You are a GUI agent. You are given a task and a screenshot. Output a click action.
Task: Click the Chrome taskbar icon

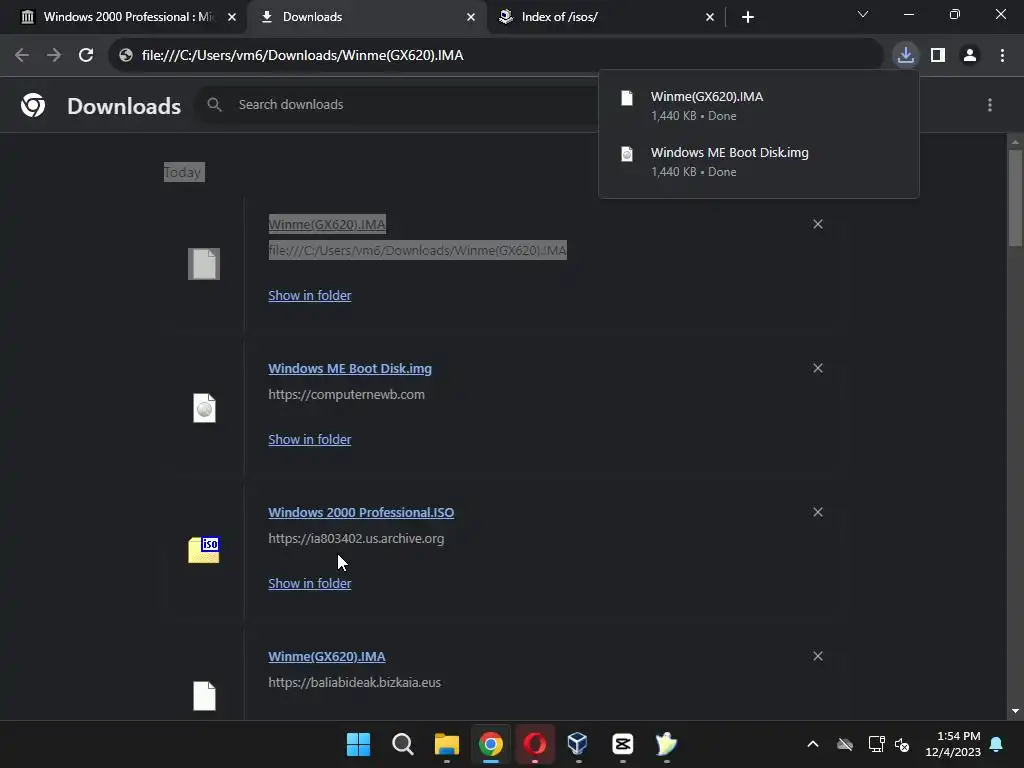pos(490,744)
